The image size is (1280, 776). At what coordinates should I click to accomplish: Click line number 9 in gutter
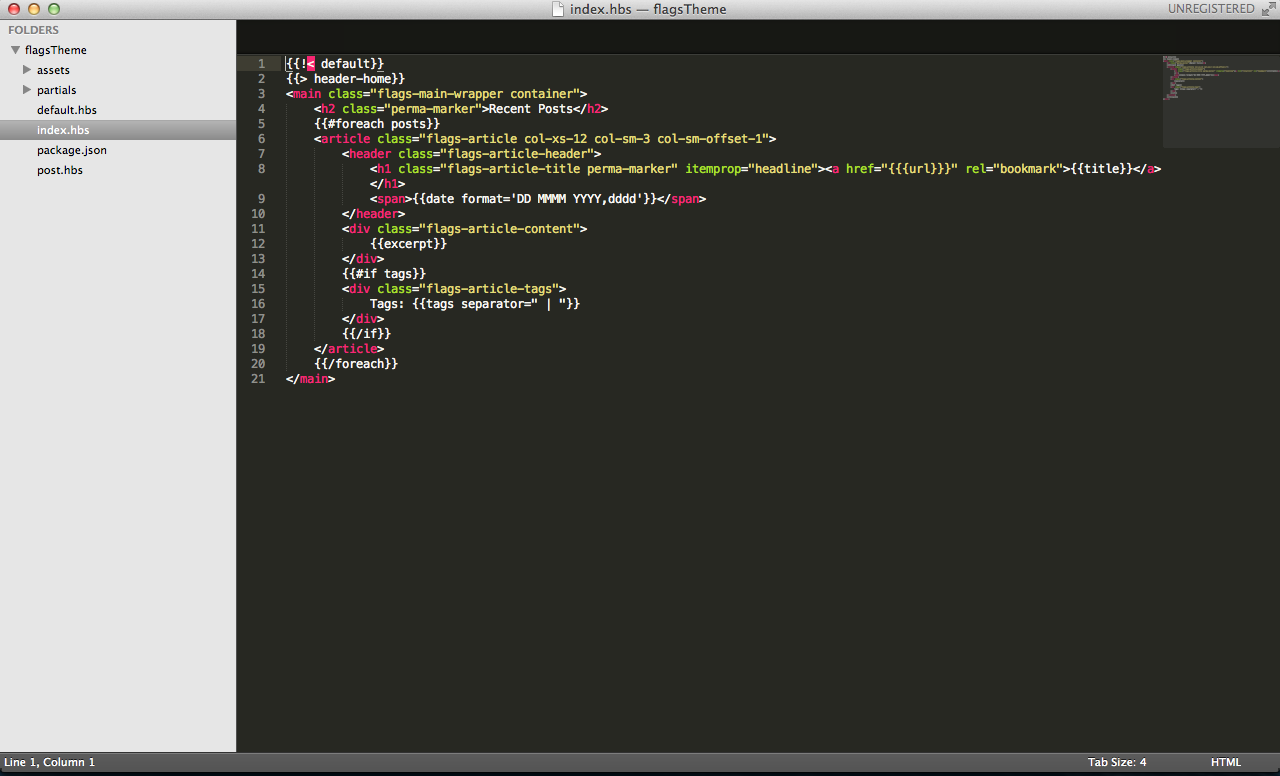coord(262,199)
